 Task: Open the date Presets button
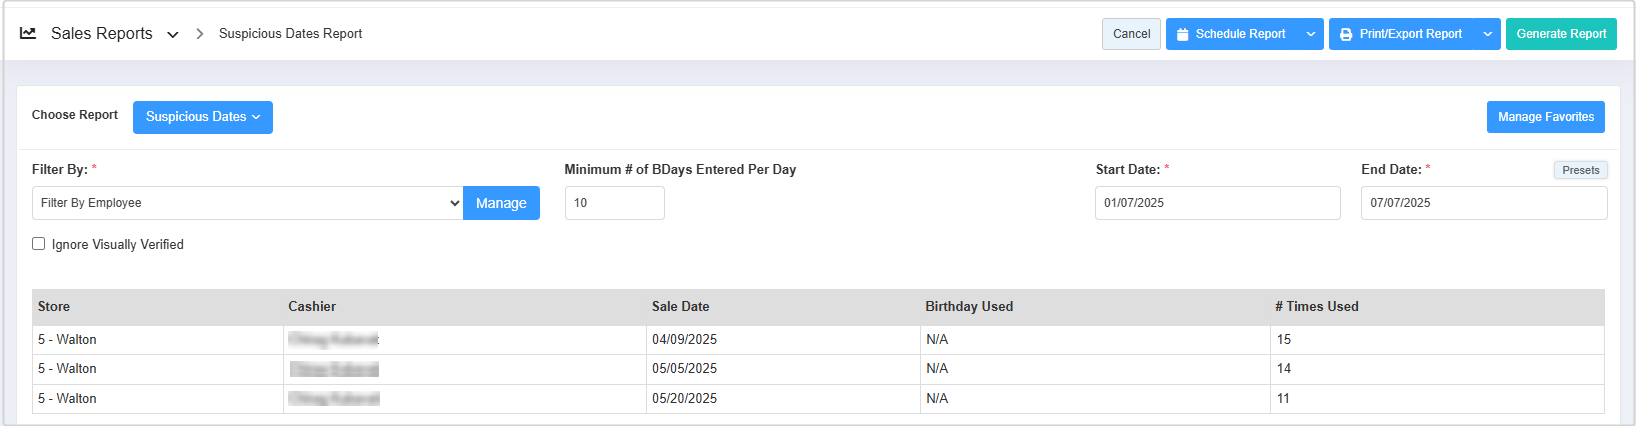point(1580,170)
